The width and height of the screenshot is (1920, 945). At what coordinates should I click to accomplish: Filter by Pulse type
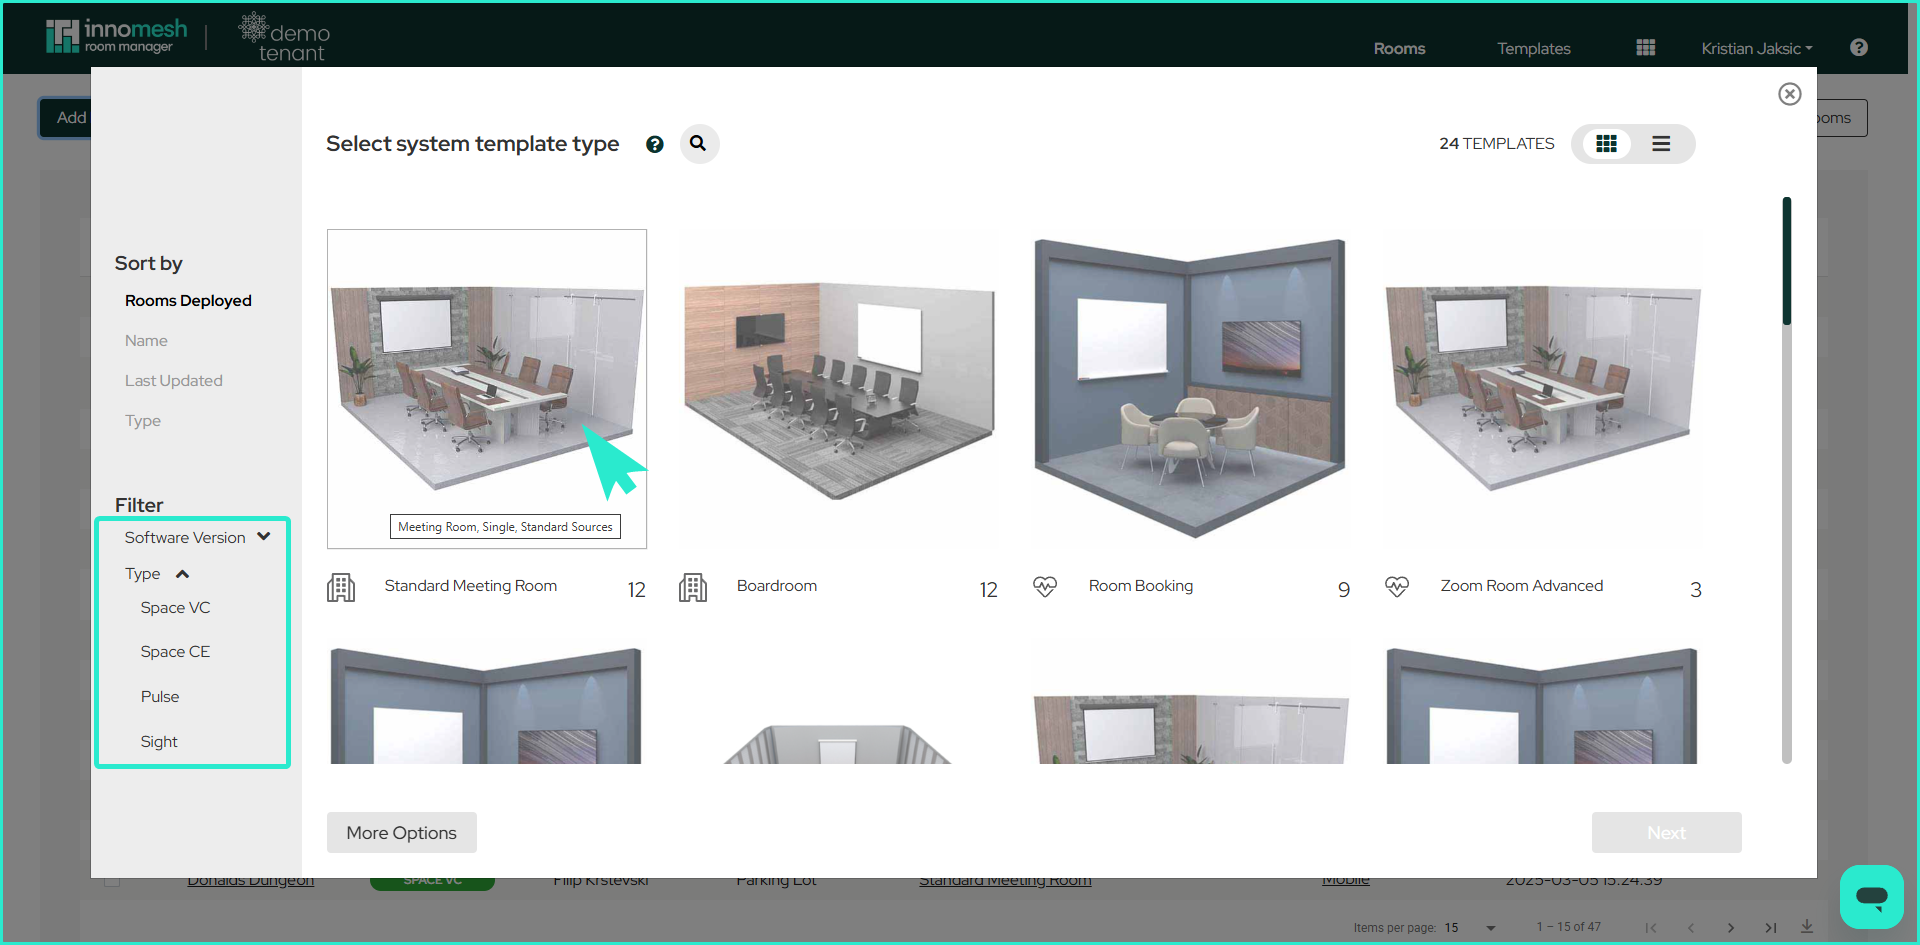(160, 697)
